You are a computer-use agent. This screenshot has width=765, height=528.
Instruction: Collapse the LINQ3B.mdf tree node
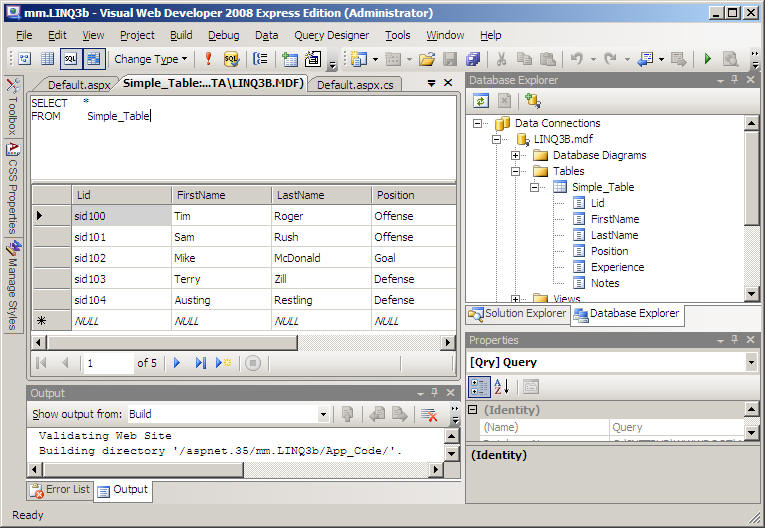[x=497, y=140]
